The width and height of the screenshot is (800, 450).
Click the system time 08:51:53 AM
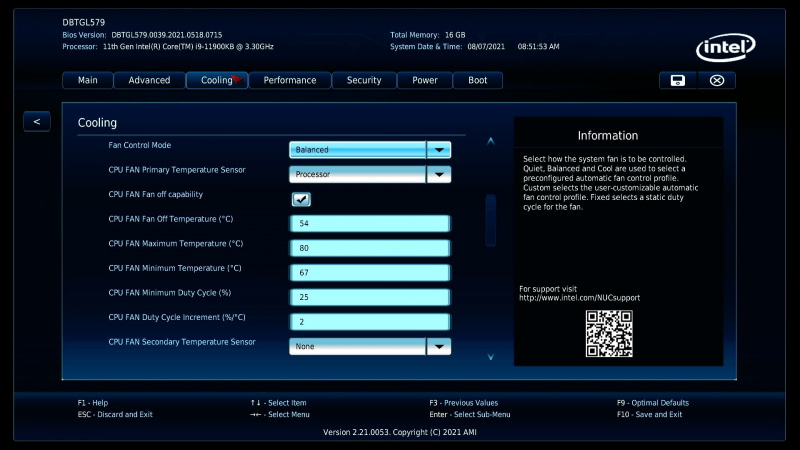(538, 46)
